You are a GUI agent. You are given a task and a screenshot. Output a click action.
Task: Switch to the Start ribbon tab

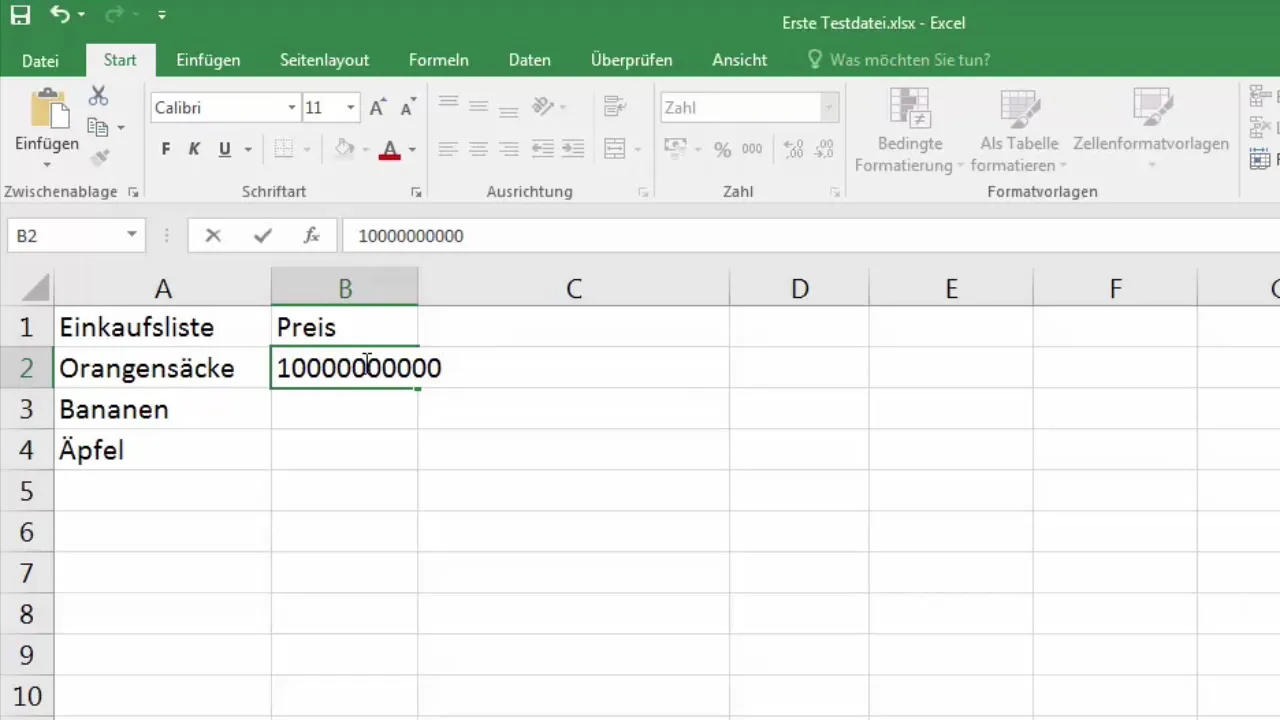[119, 60]
